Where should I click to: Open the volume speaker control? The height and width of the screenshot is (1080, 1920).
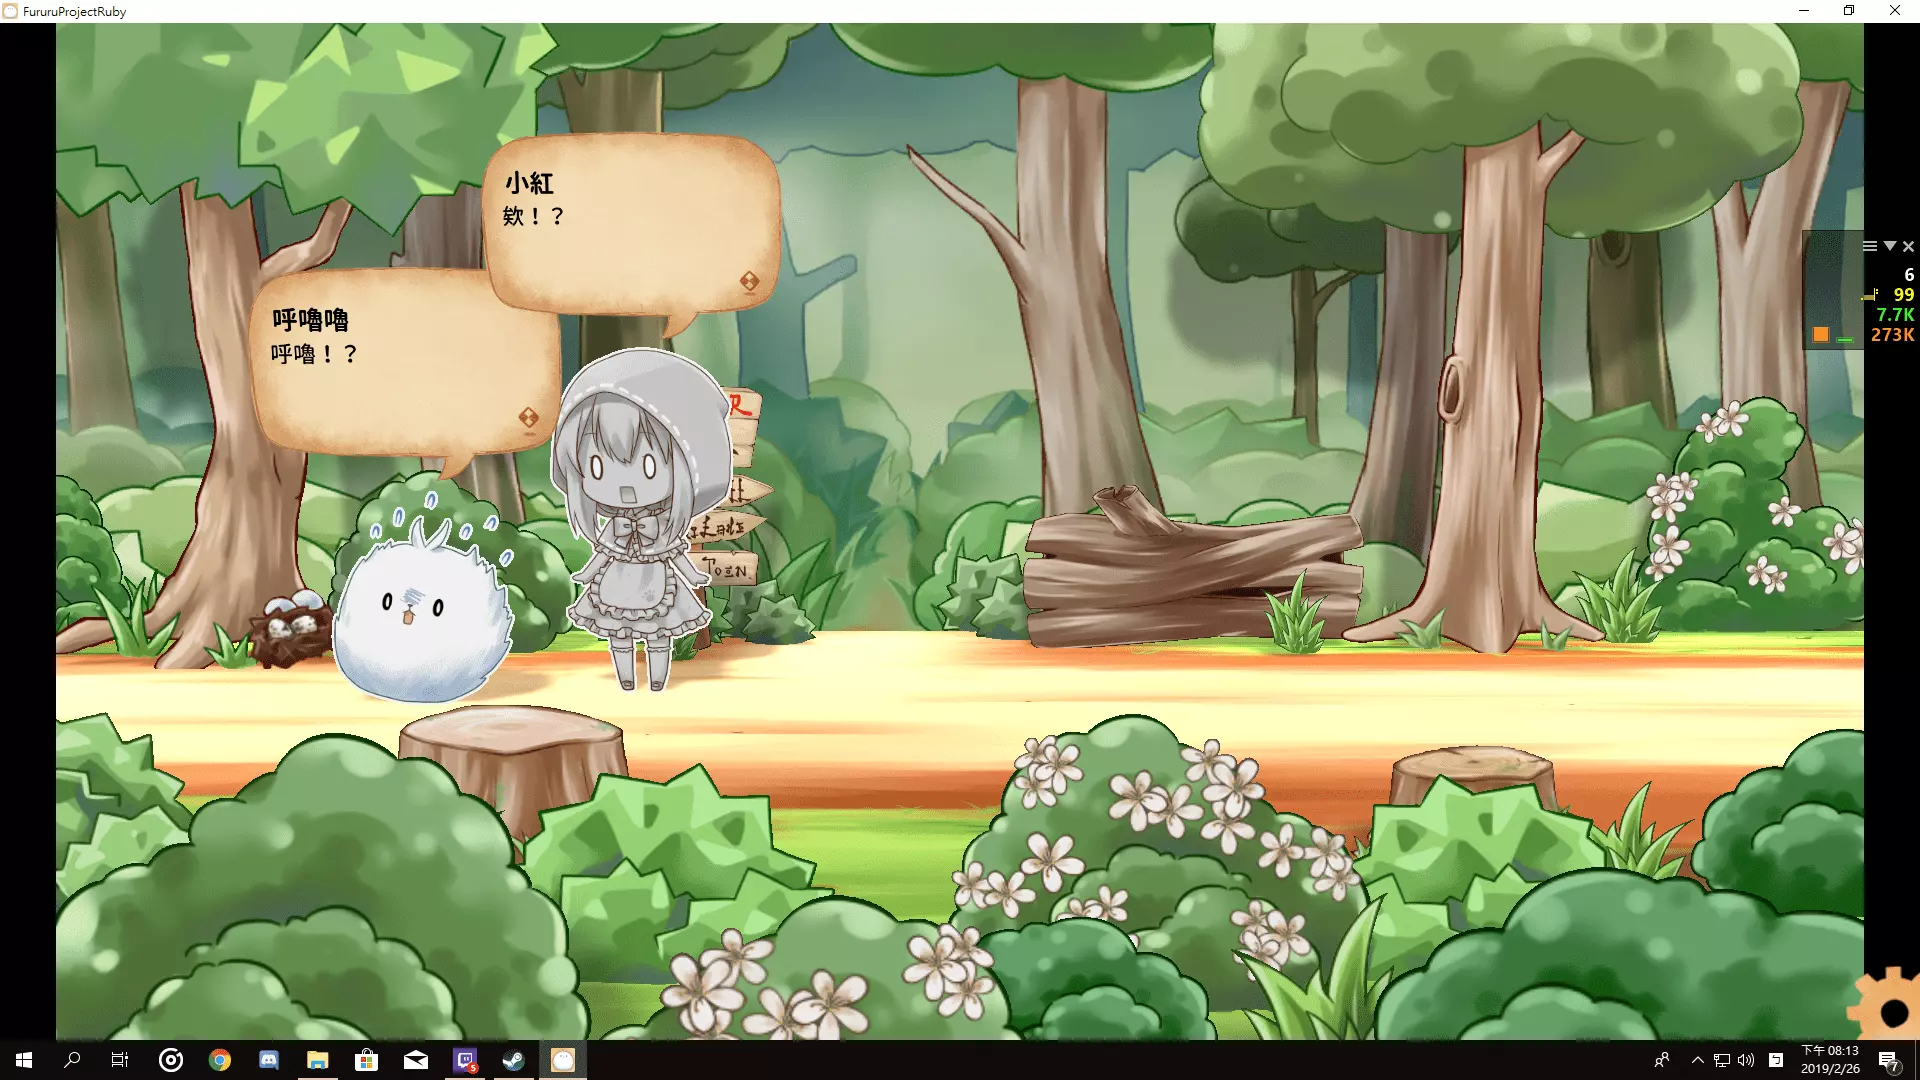1746,1060
